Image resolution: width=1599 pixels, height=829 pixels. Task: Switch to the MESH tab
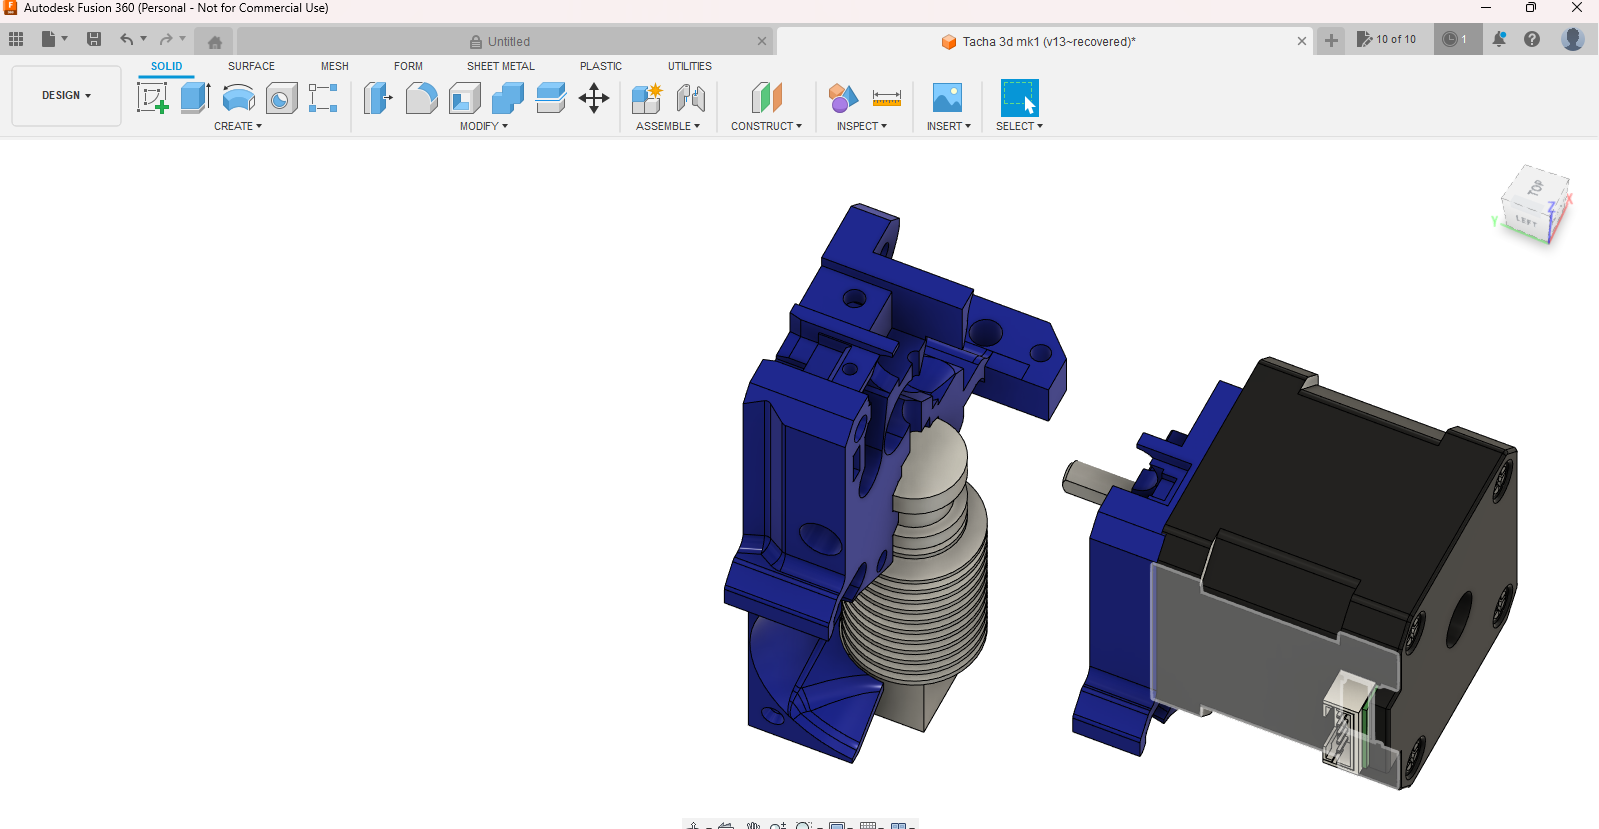[x=335, y=66]
